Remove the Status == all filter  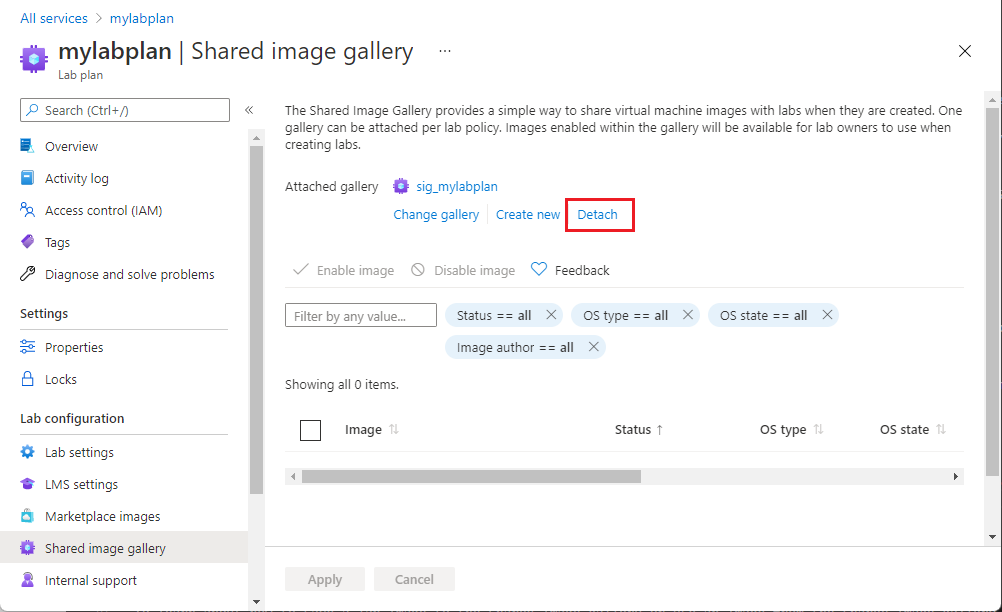point(551,315)
